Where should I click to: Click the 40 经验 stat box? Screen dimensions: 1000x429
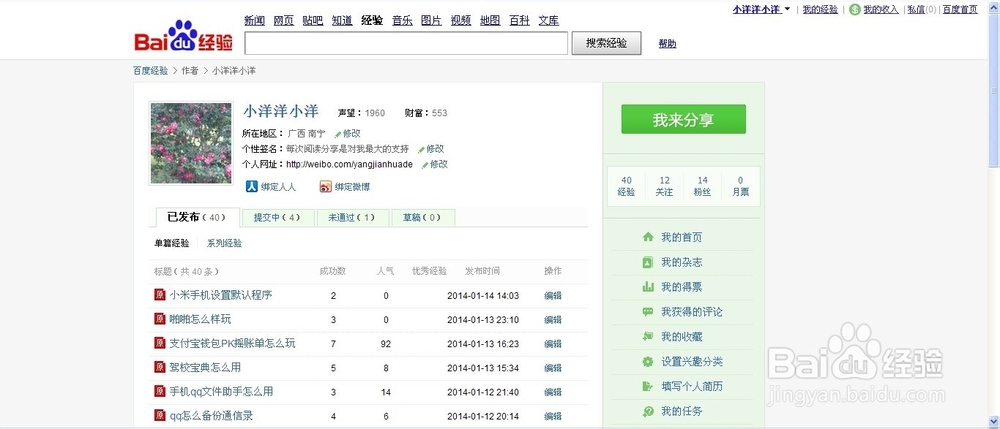626,186
